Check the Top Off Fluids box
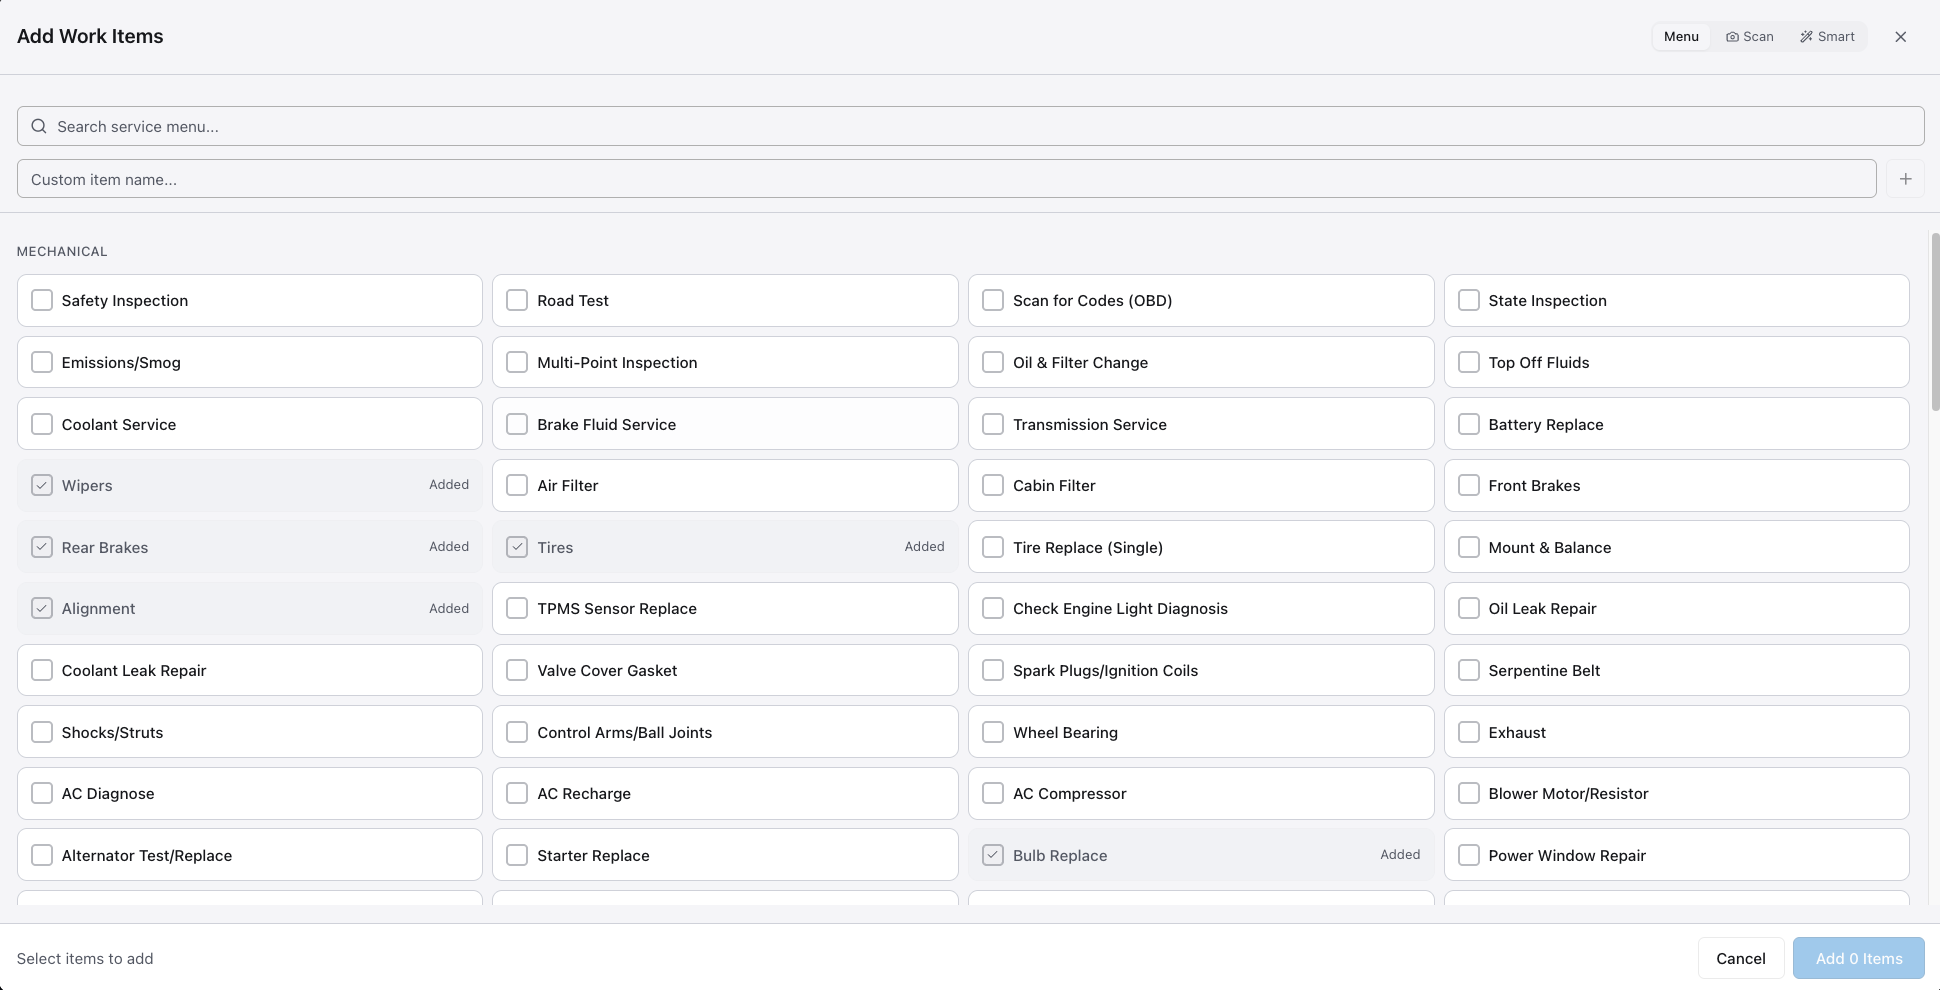 (1468, 362)
